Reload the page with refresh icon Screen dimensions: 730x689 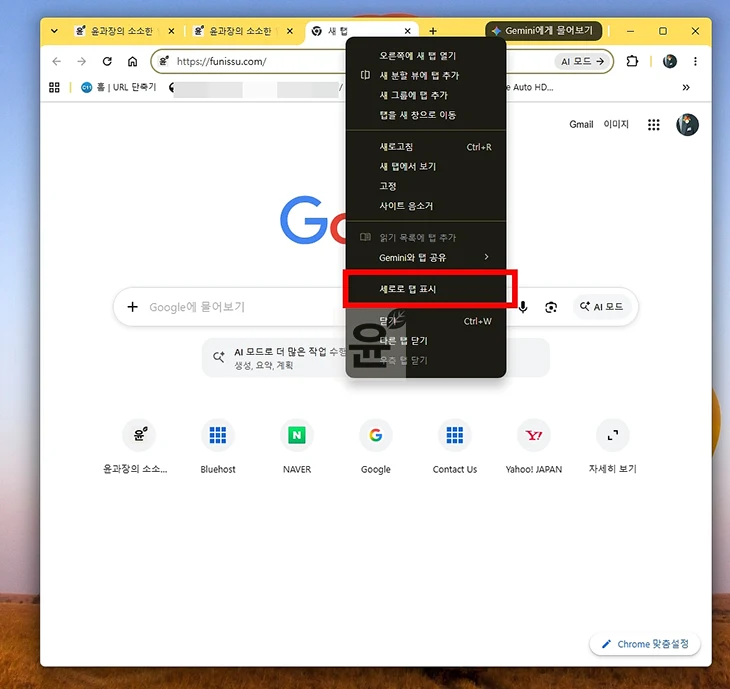107,61
